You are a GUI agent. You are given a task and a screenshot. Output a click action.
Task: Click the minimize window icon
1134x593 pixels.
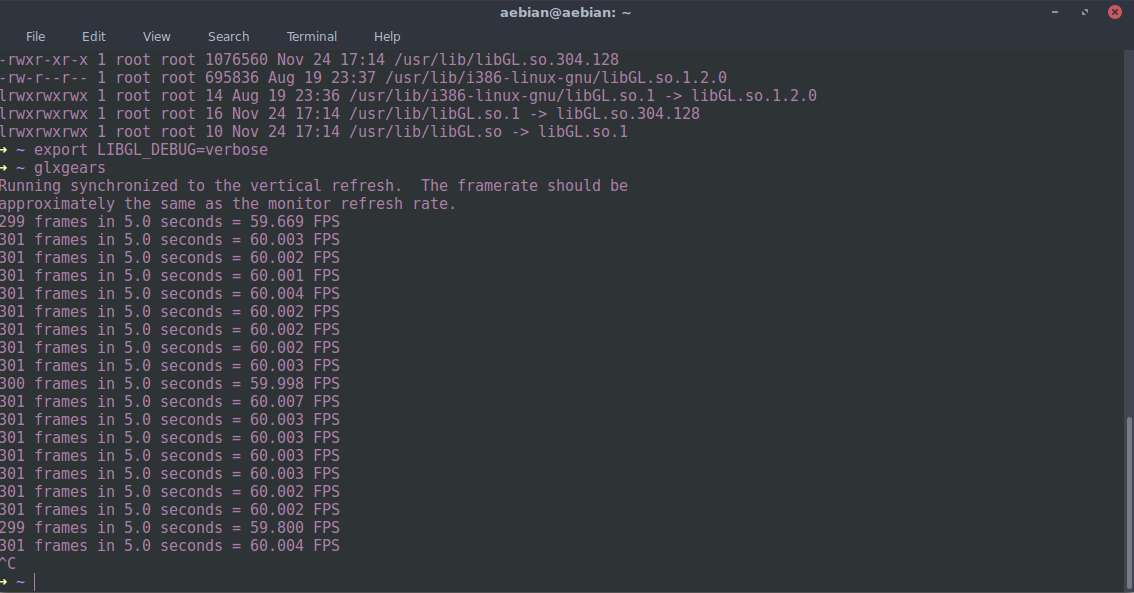click(1055, 12)
